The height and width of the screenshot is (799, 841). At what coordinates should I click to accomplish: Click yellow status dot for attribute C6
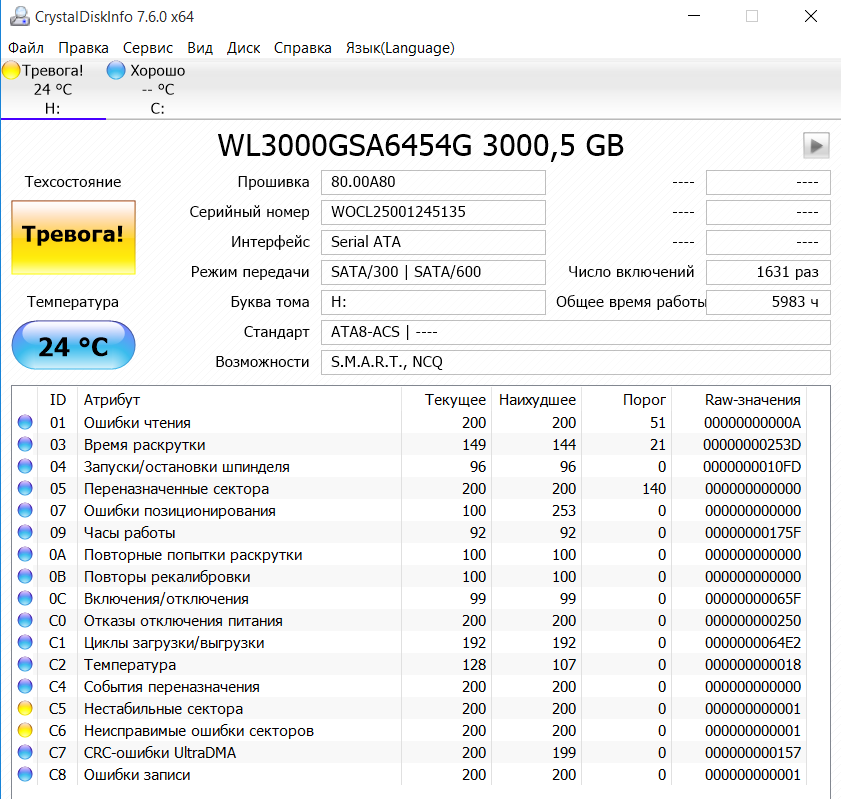click(x=25, y=731)
